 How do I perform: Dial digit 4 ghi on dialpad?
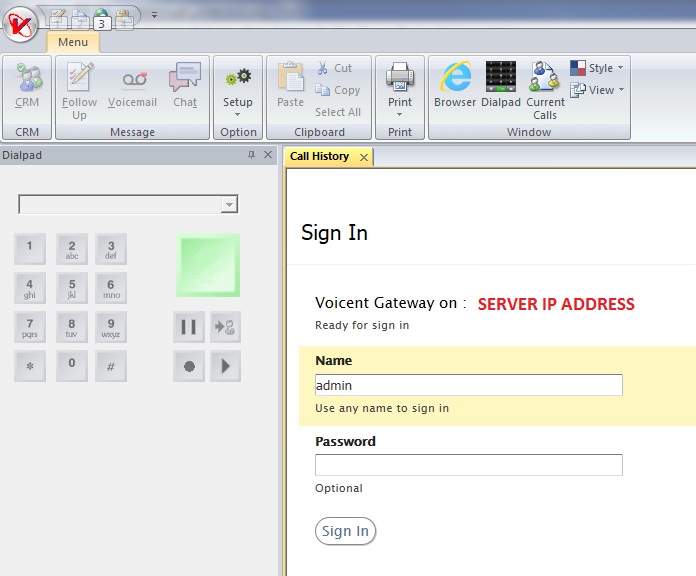tap(30, 288)
